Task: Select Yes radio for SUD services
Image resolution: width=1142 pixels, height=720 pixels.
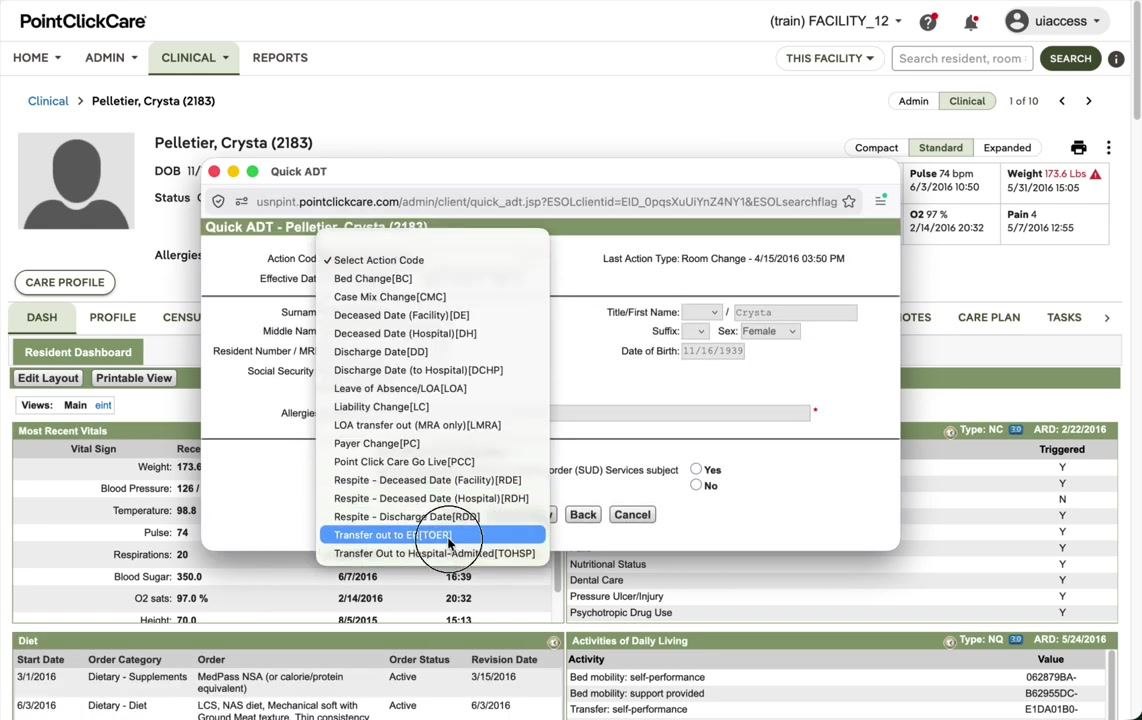Action: 696,469
